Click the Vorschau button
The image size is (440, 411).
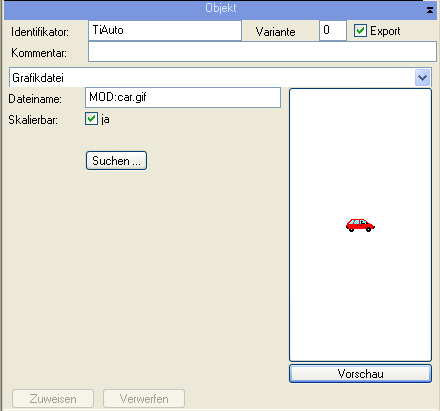click(360, 374)
